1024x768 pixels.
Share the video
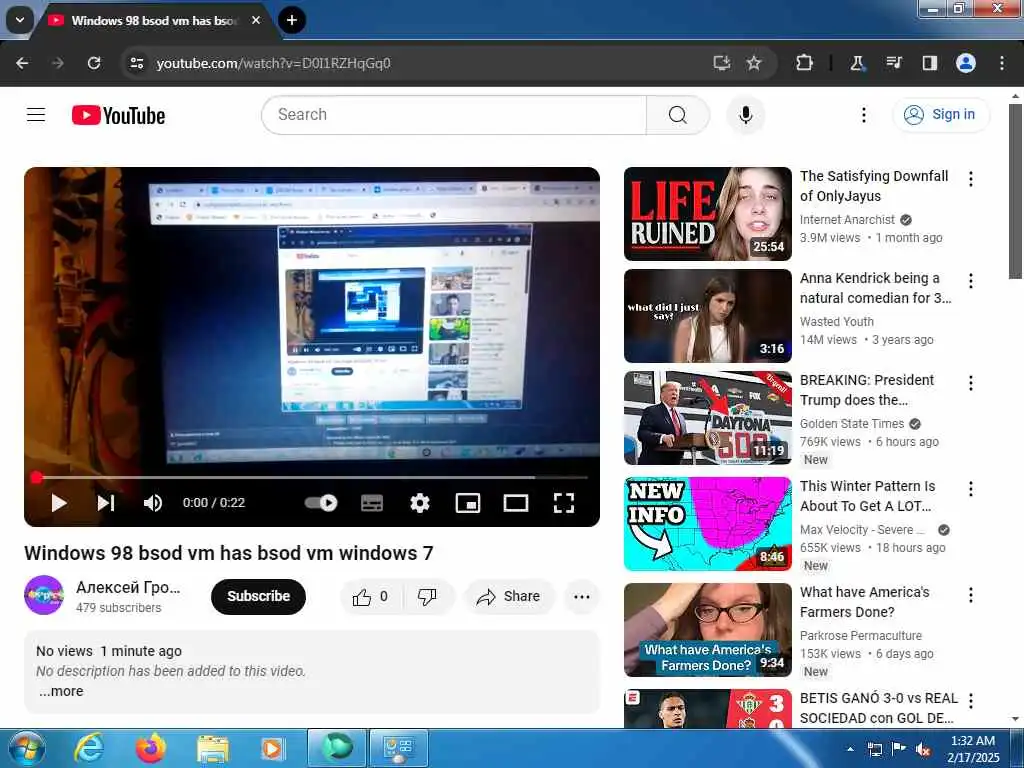tap(509, 596)
